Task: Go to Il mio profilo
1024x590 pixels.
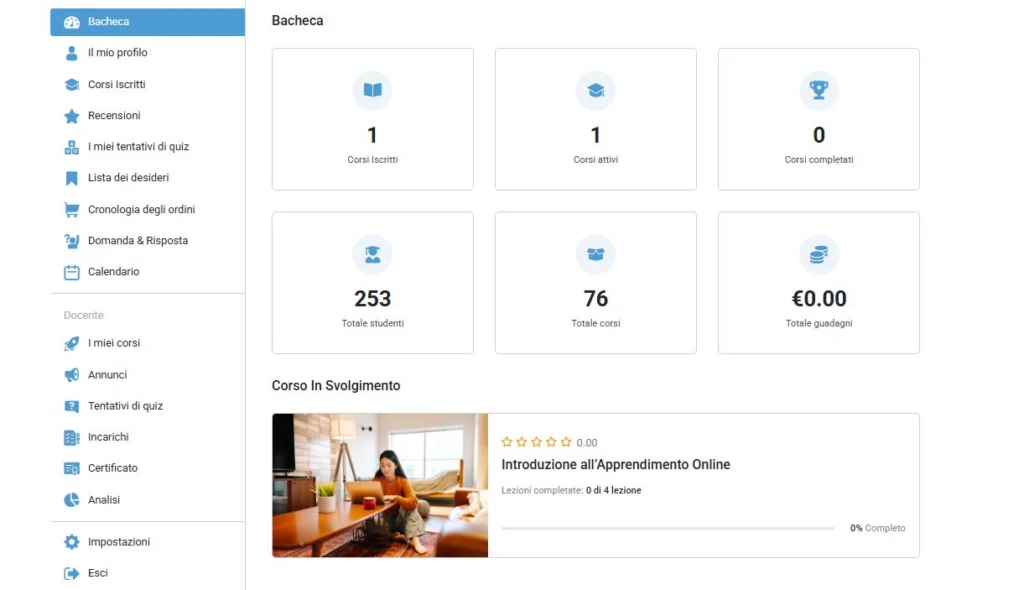Action: (x=117, y=53)
